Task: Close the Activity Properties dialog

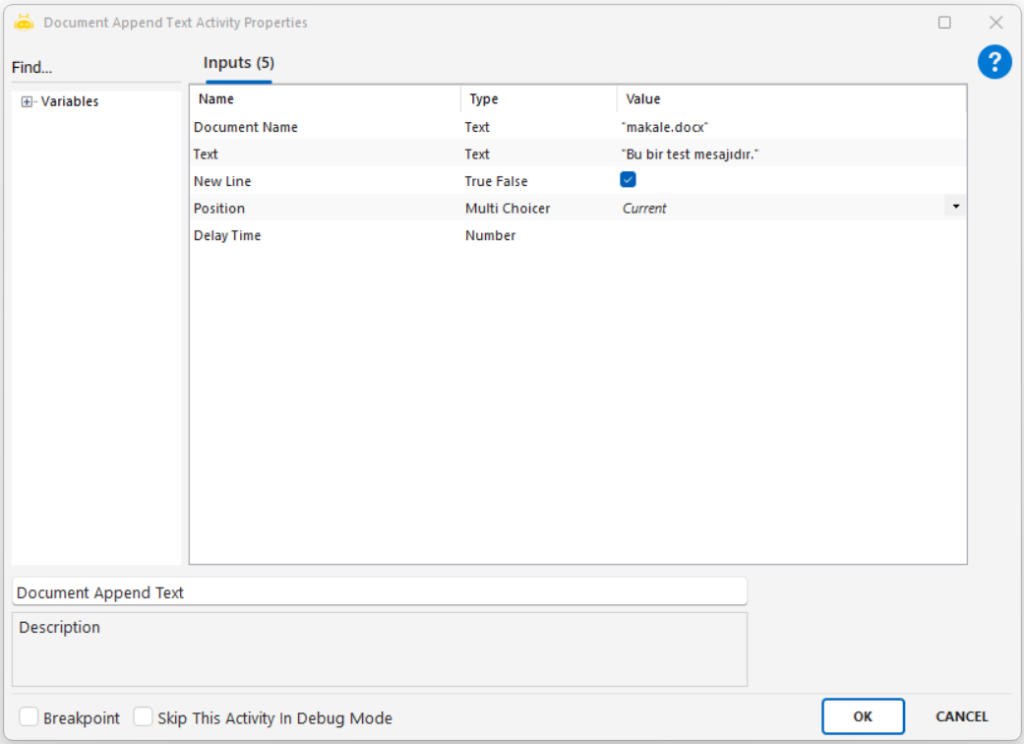Action: coord(995,22)
